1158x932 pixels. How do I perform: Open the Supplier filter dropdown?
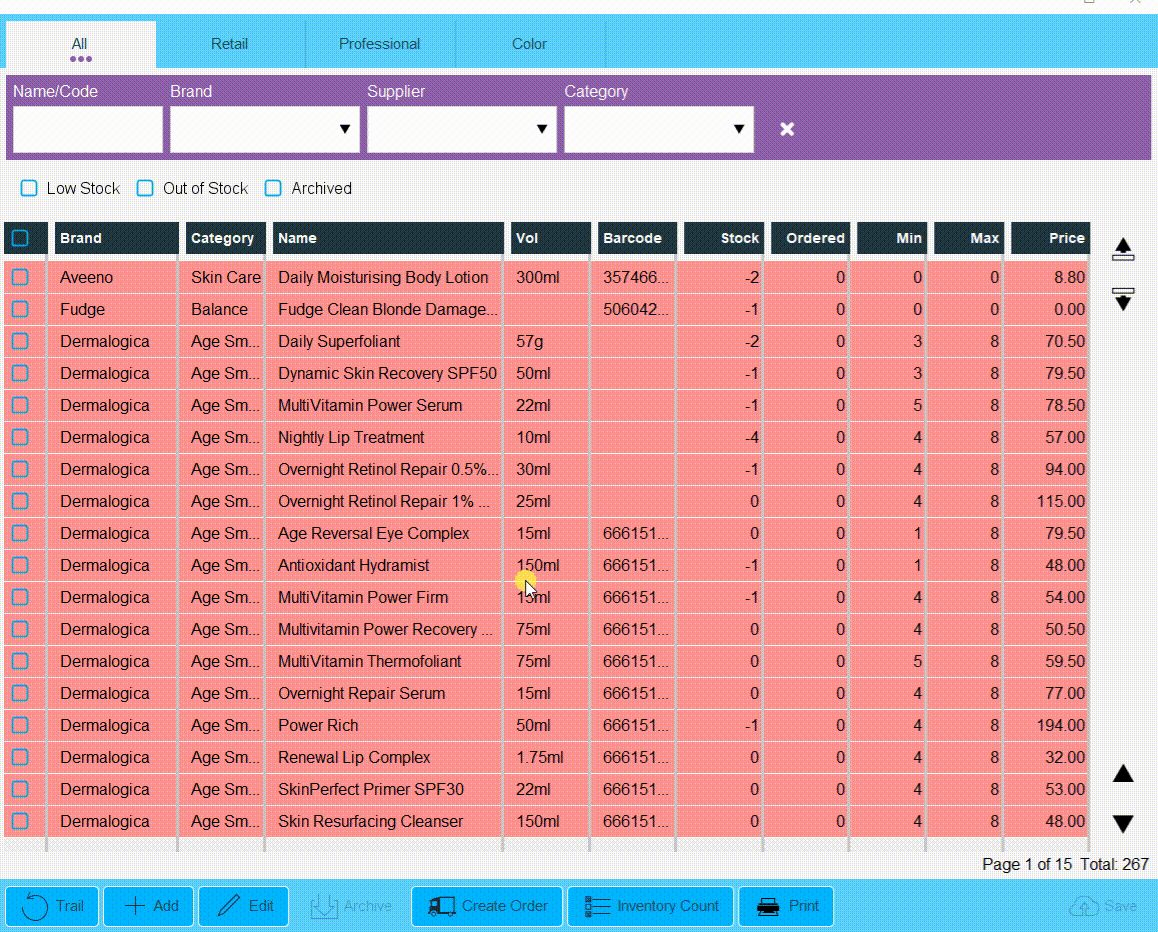462,129
